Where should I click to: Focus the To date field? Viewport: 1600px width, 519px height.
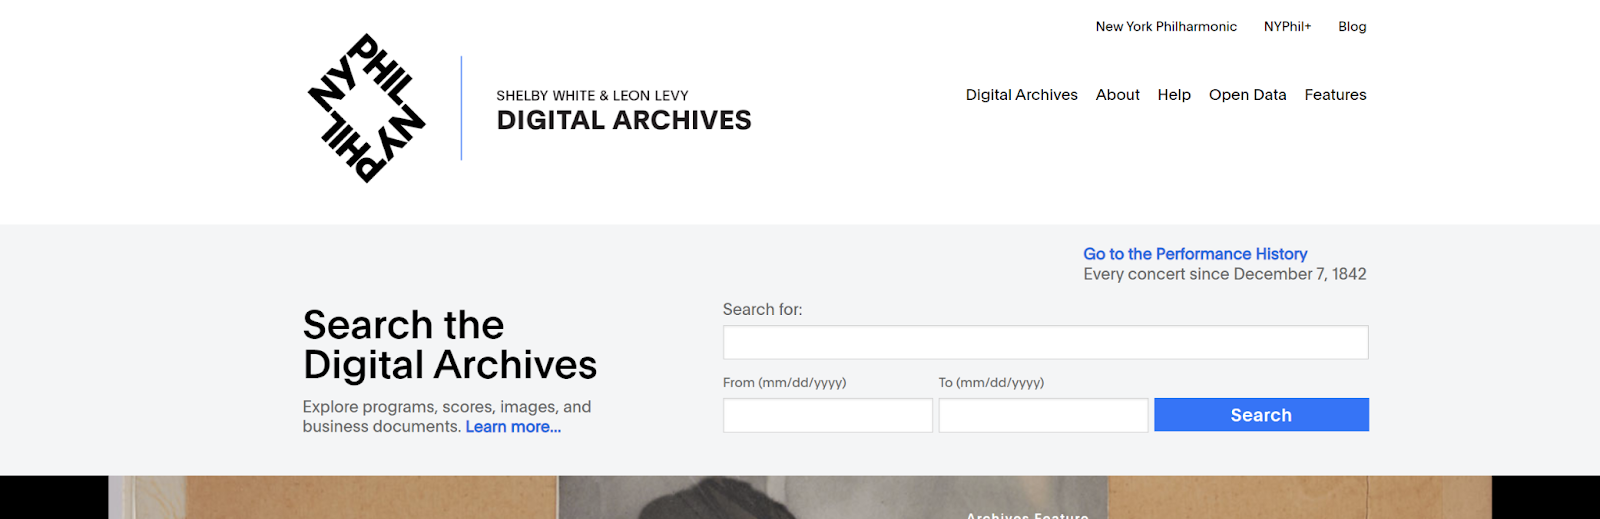coord(1043,415)
